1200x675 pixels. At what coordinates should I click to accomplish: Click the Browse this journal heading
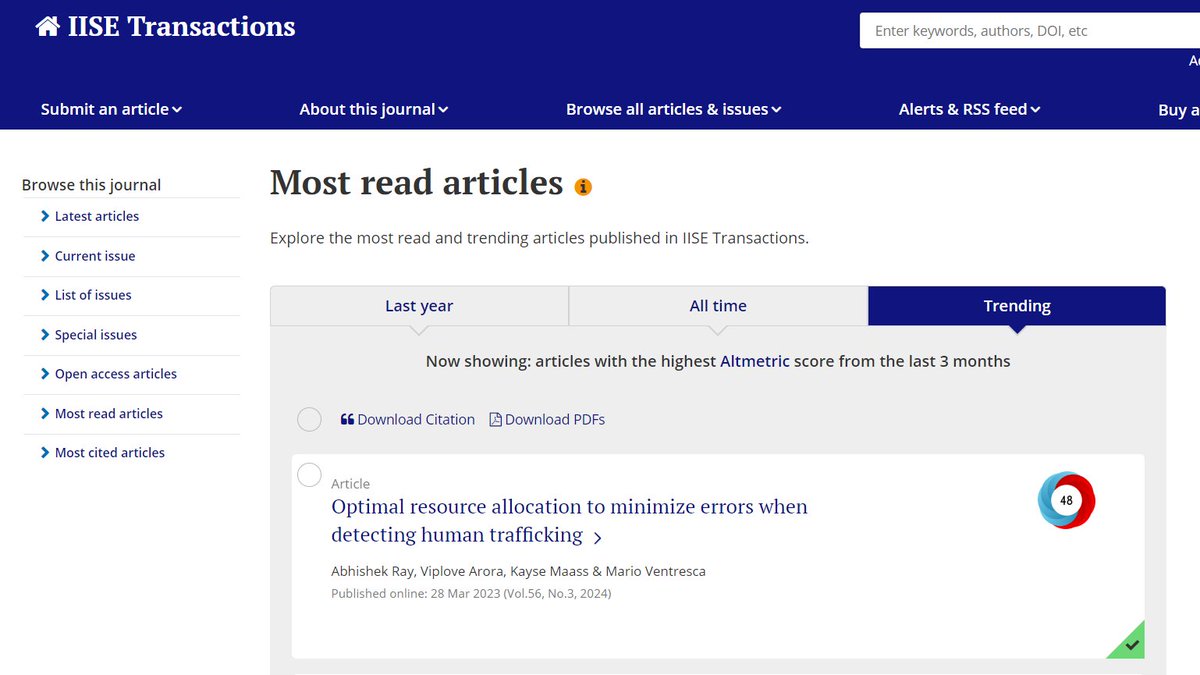coord(92,185)
